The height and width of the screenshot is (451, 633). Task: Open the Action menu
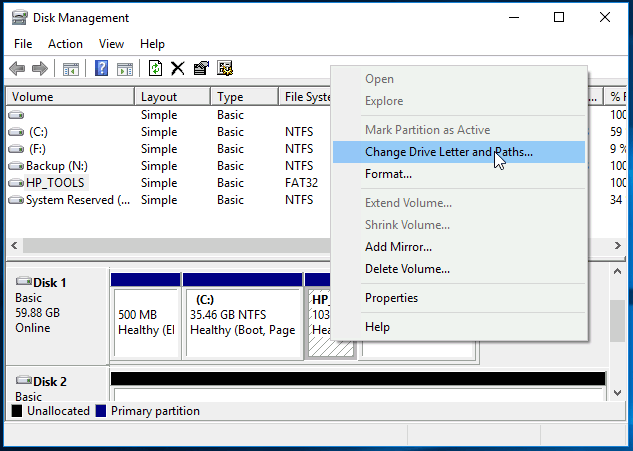click(65, 44)
